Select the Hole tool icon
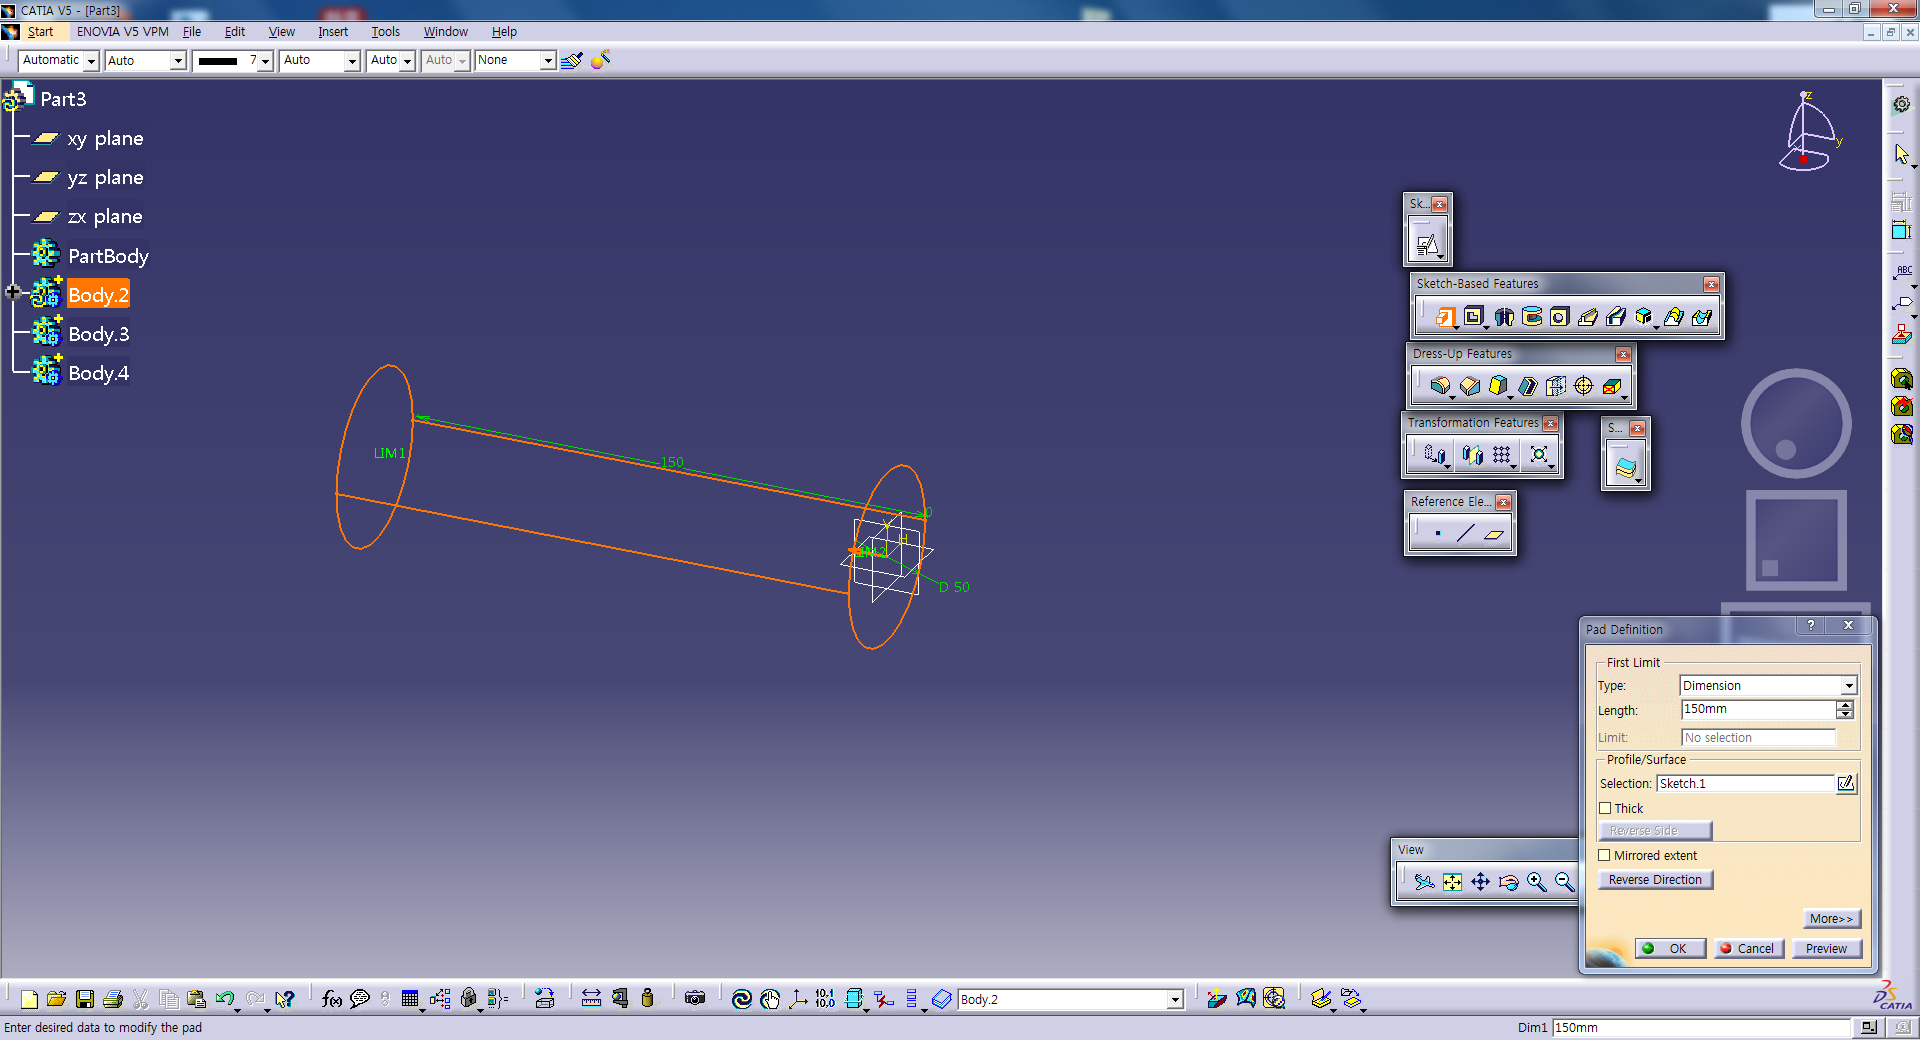This screenshot has width=1920, height=1040. pyautogui.click(x=1559, y=317)
